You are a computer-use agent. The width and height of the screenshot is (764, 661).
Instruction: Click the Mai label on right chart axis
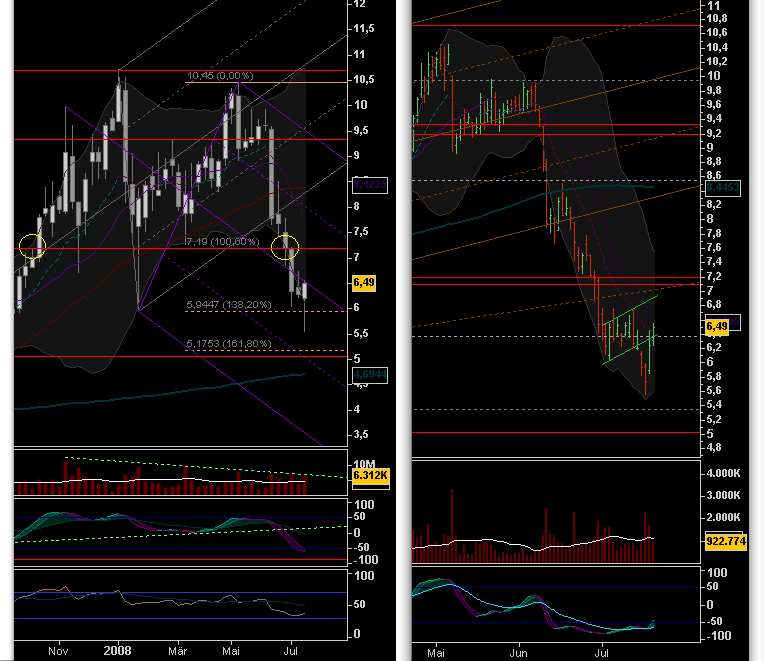pyautogui.click(x=436, y=653)
